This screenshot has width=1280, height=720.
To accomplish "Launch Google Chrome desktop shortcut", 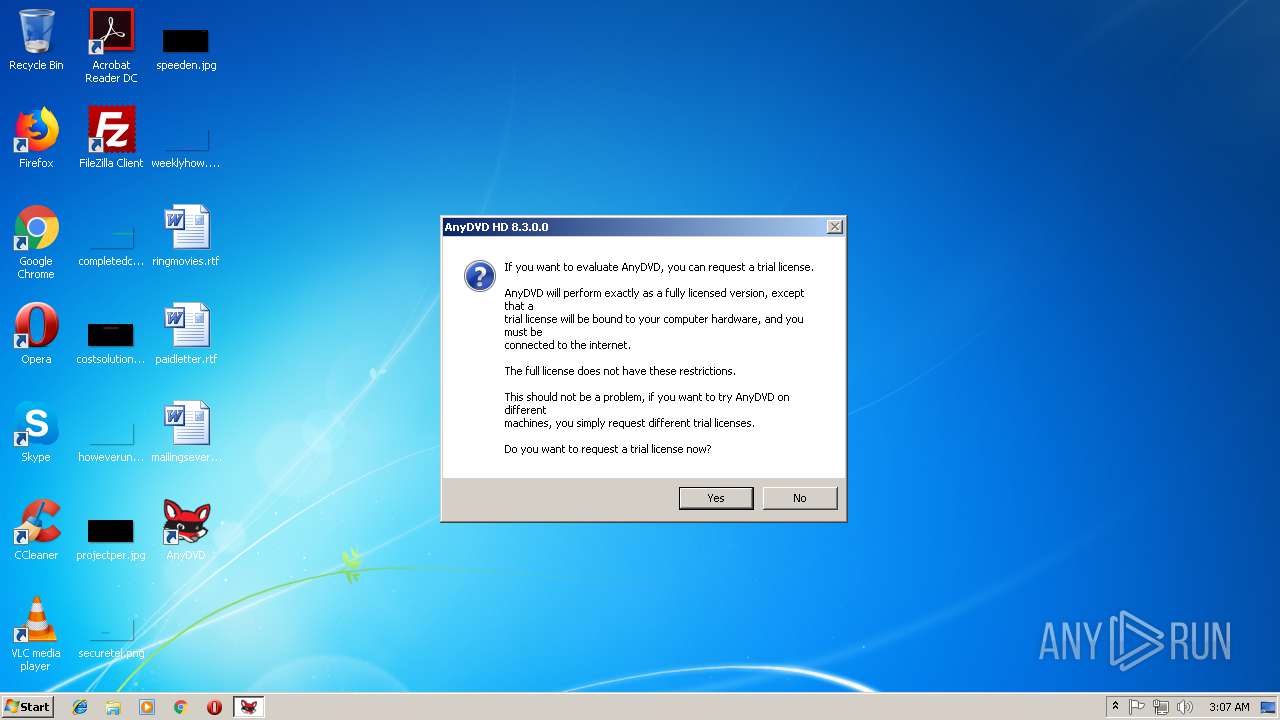I will [x=36, y=242].
